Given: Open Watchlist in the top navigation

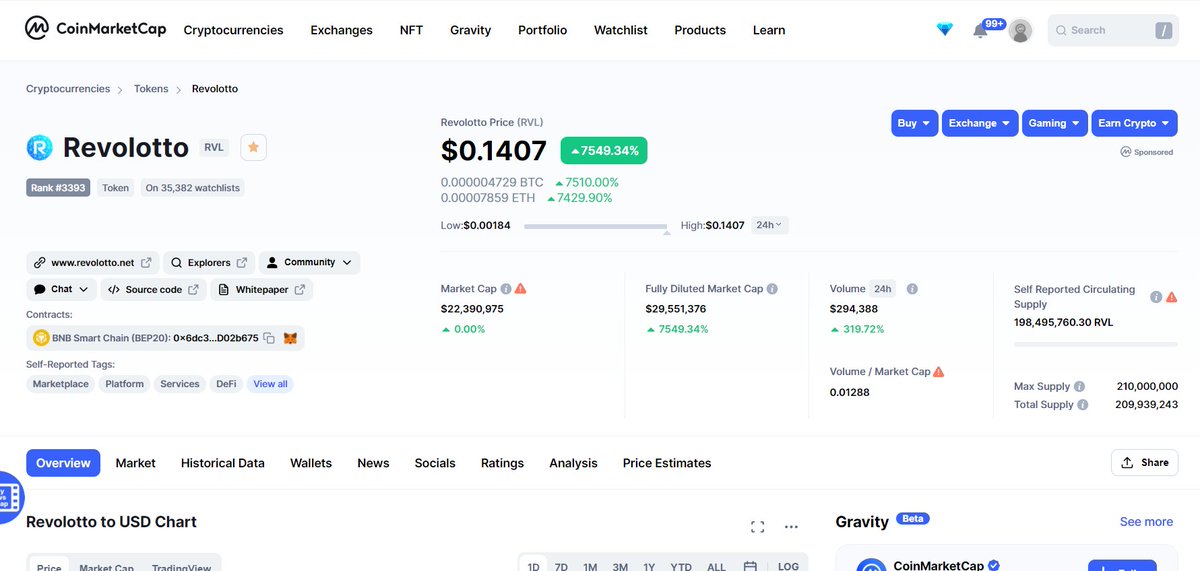Looking at the screenshot, I should (x=620, y=30).
